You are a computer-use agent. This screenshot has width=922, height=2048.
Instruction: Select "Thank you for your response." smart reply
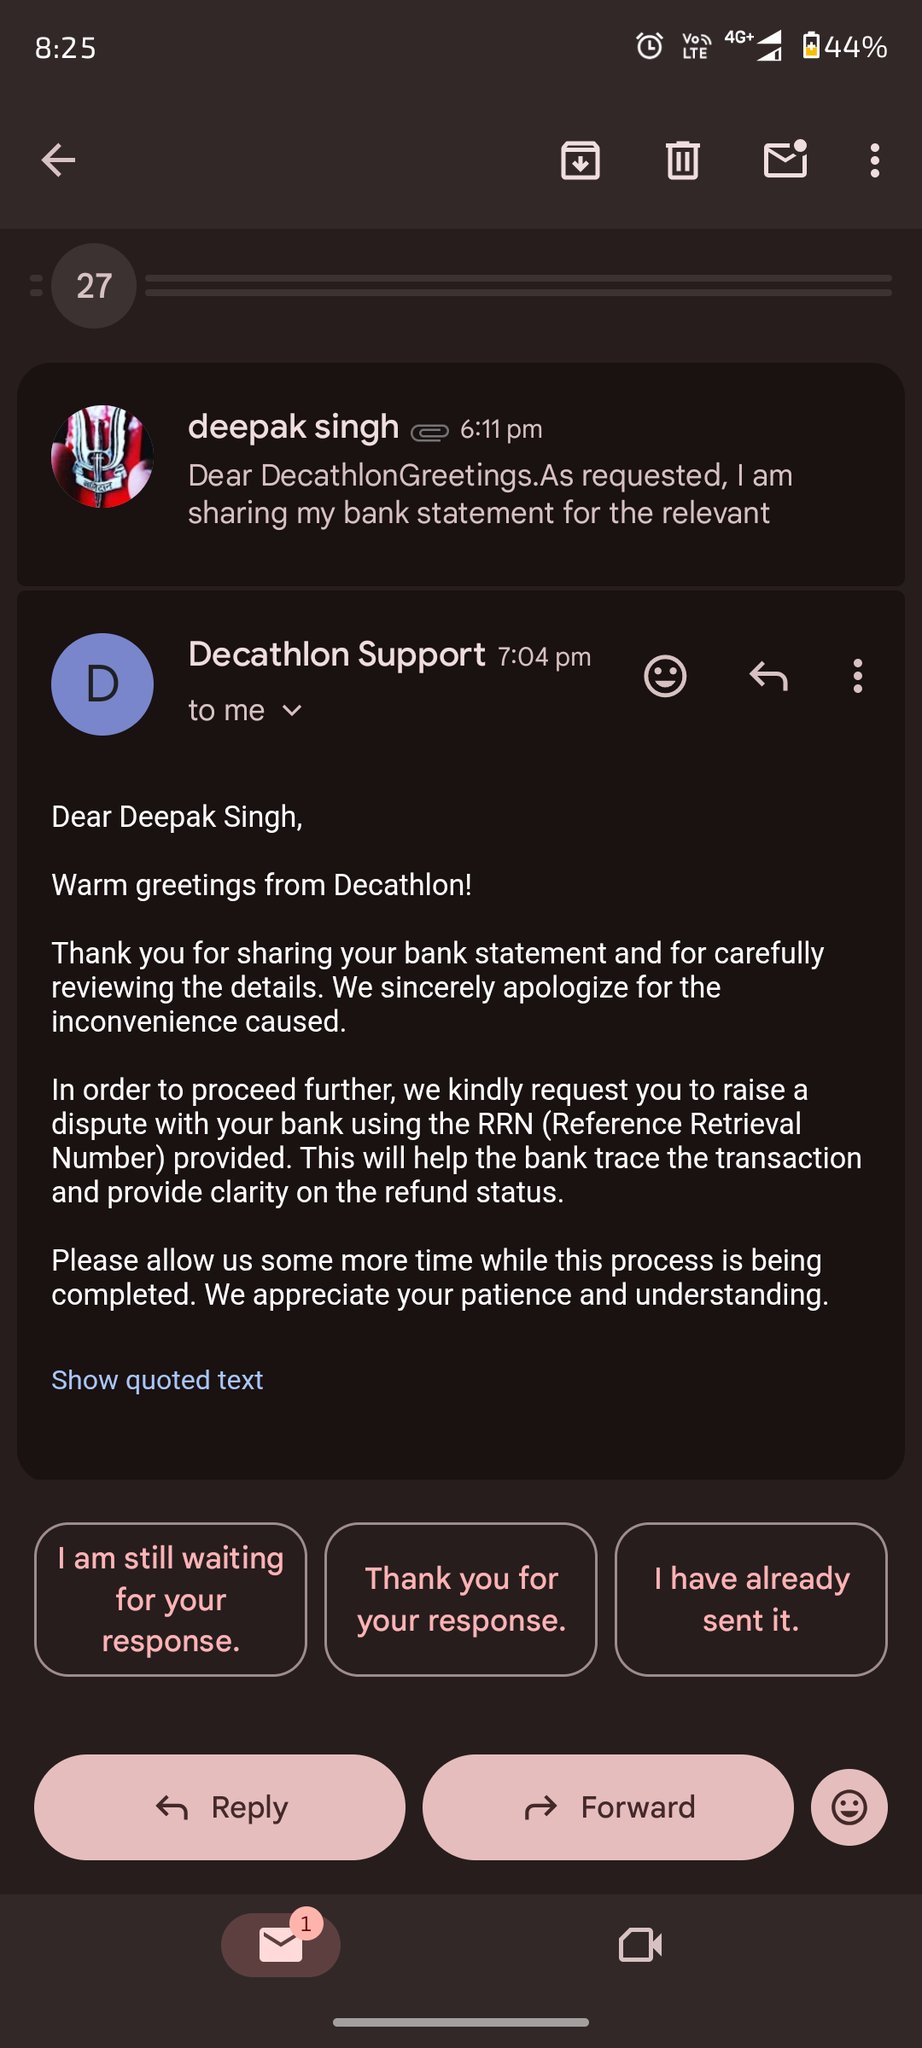click(461, 1599)
